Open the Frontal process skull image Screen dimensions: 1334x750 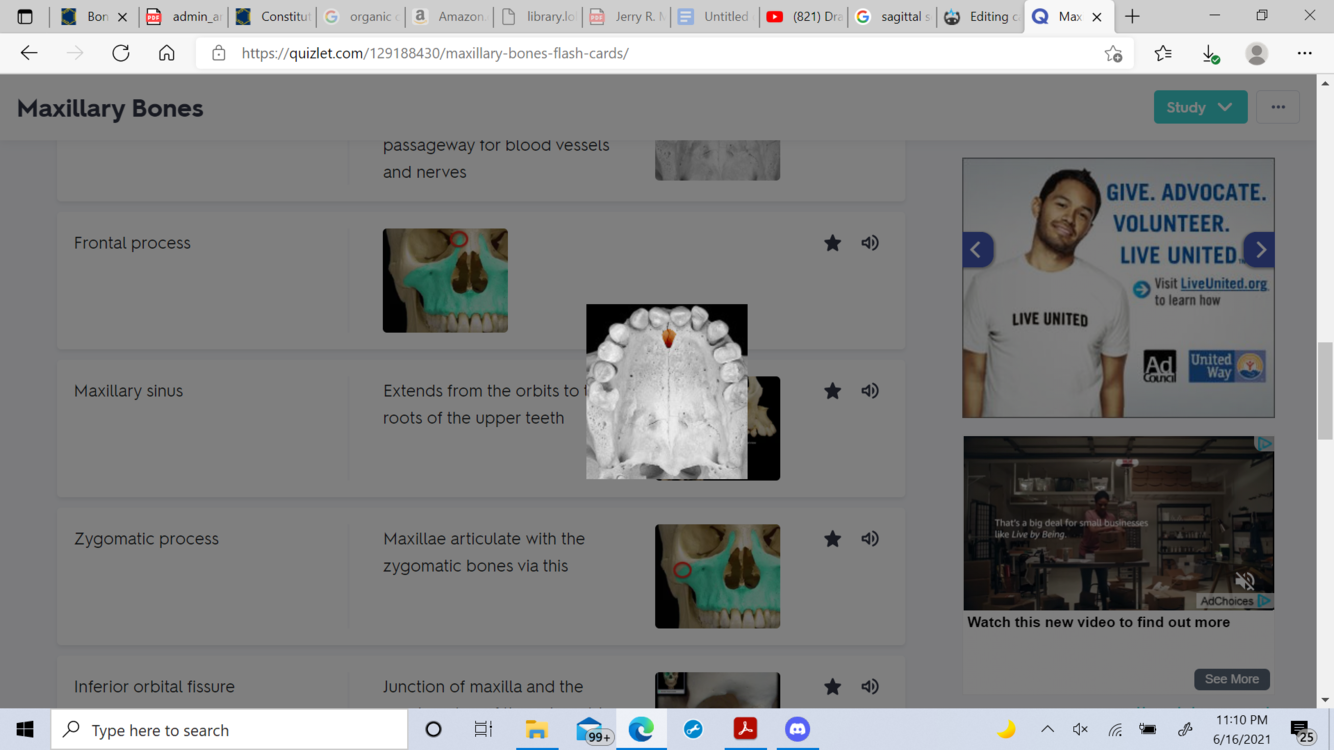coord(445,280)
